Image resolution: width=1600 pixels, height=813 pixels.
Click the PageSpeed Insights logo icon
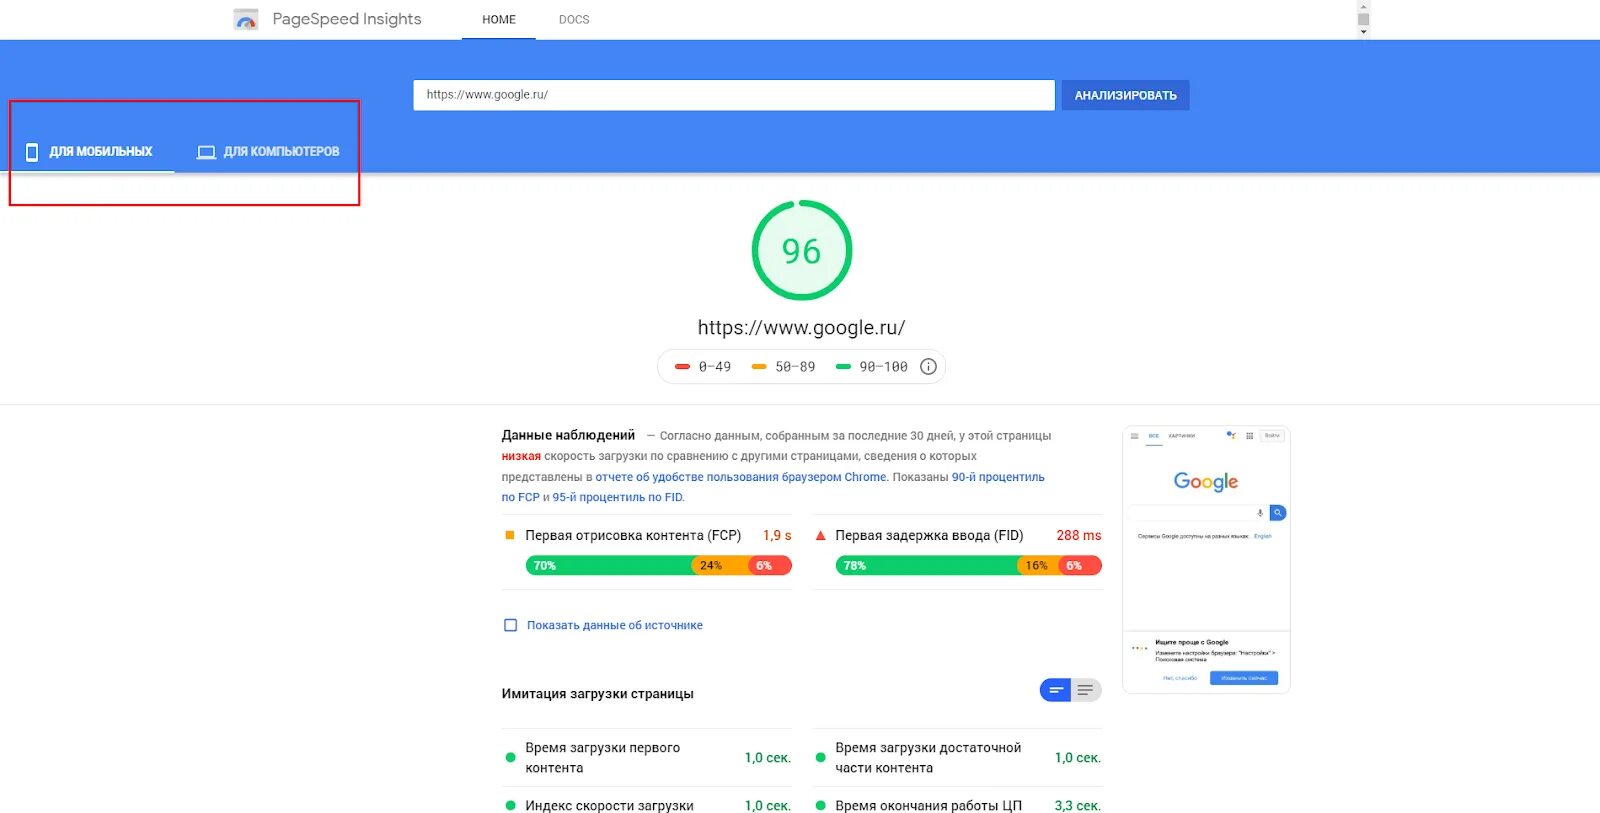point(246,19)
